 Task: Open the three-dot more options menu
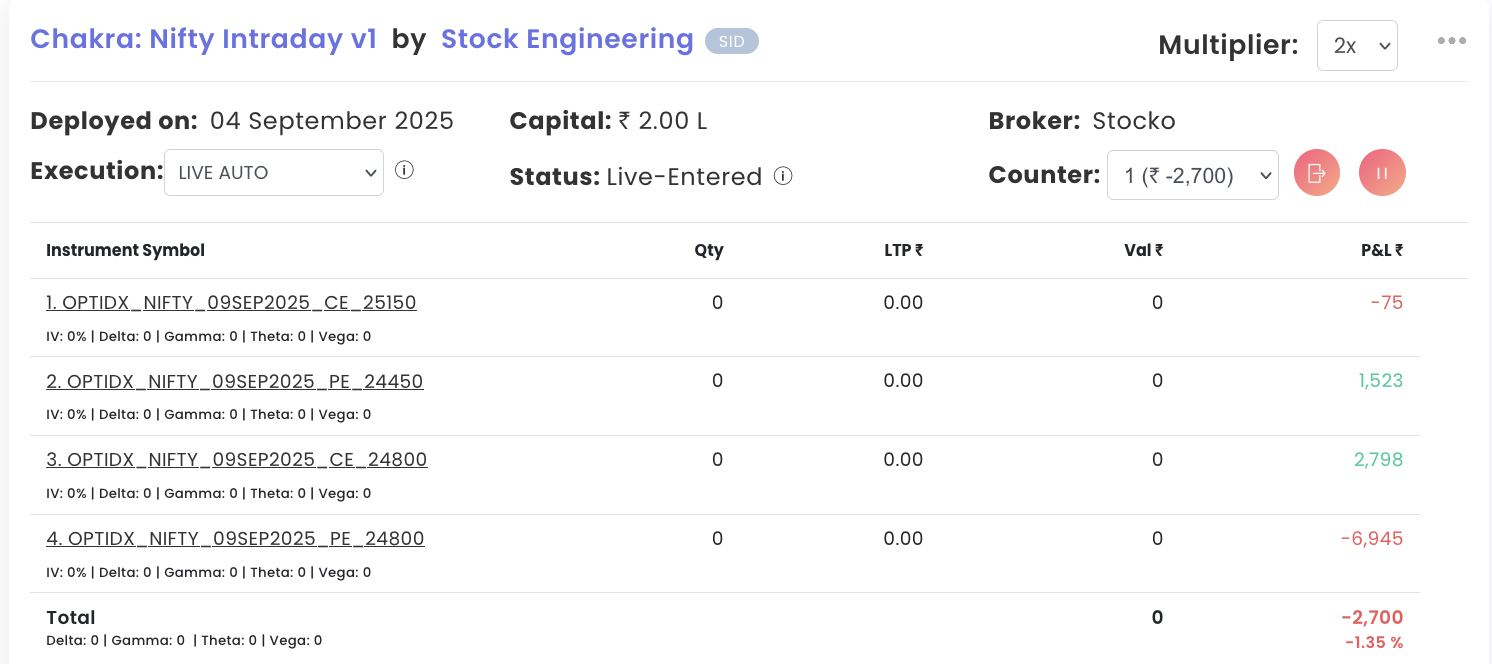1451,41
